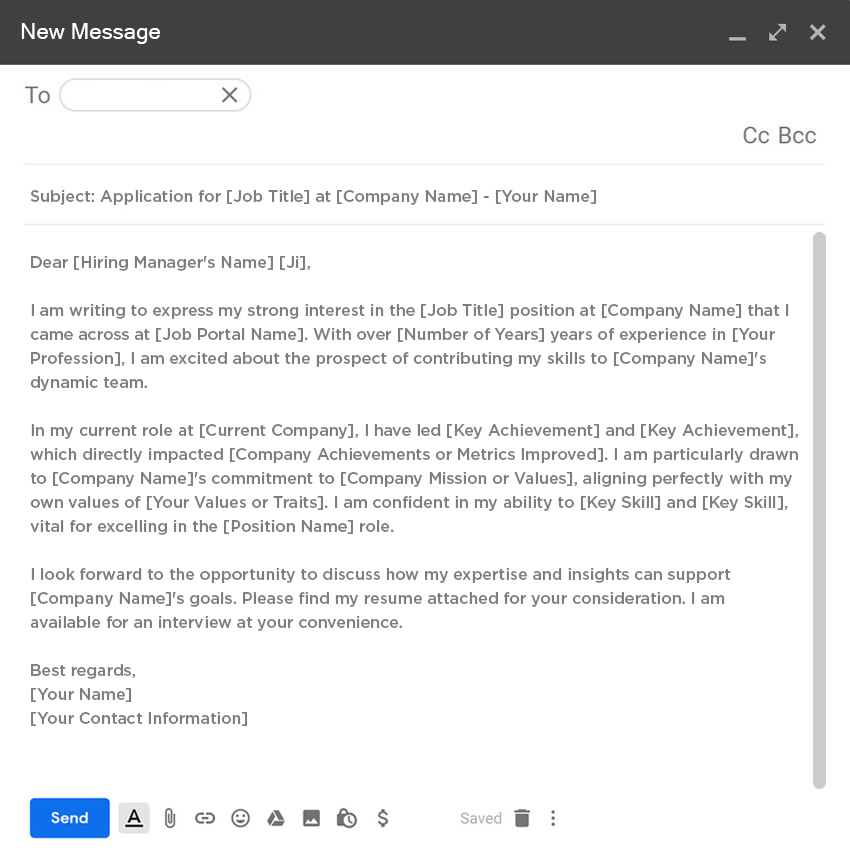Insert a link into the message
850x850 pixels.
click(x=205, y=818)
